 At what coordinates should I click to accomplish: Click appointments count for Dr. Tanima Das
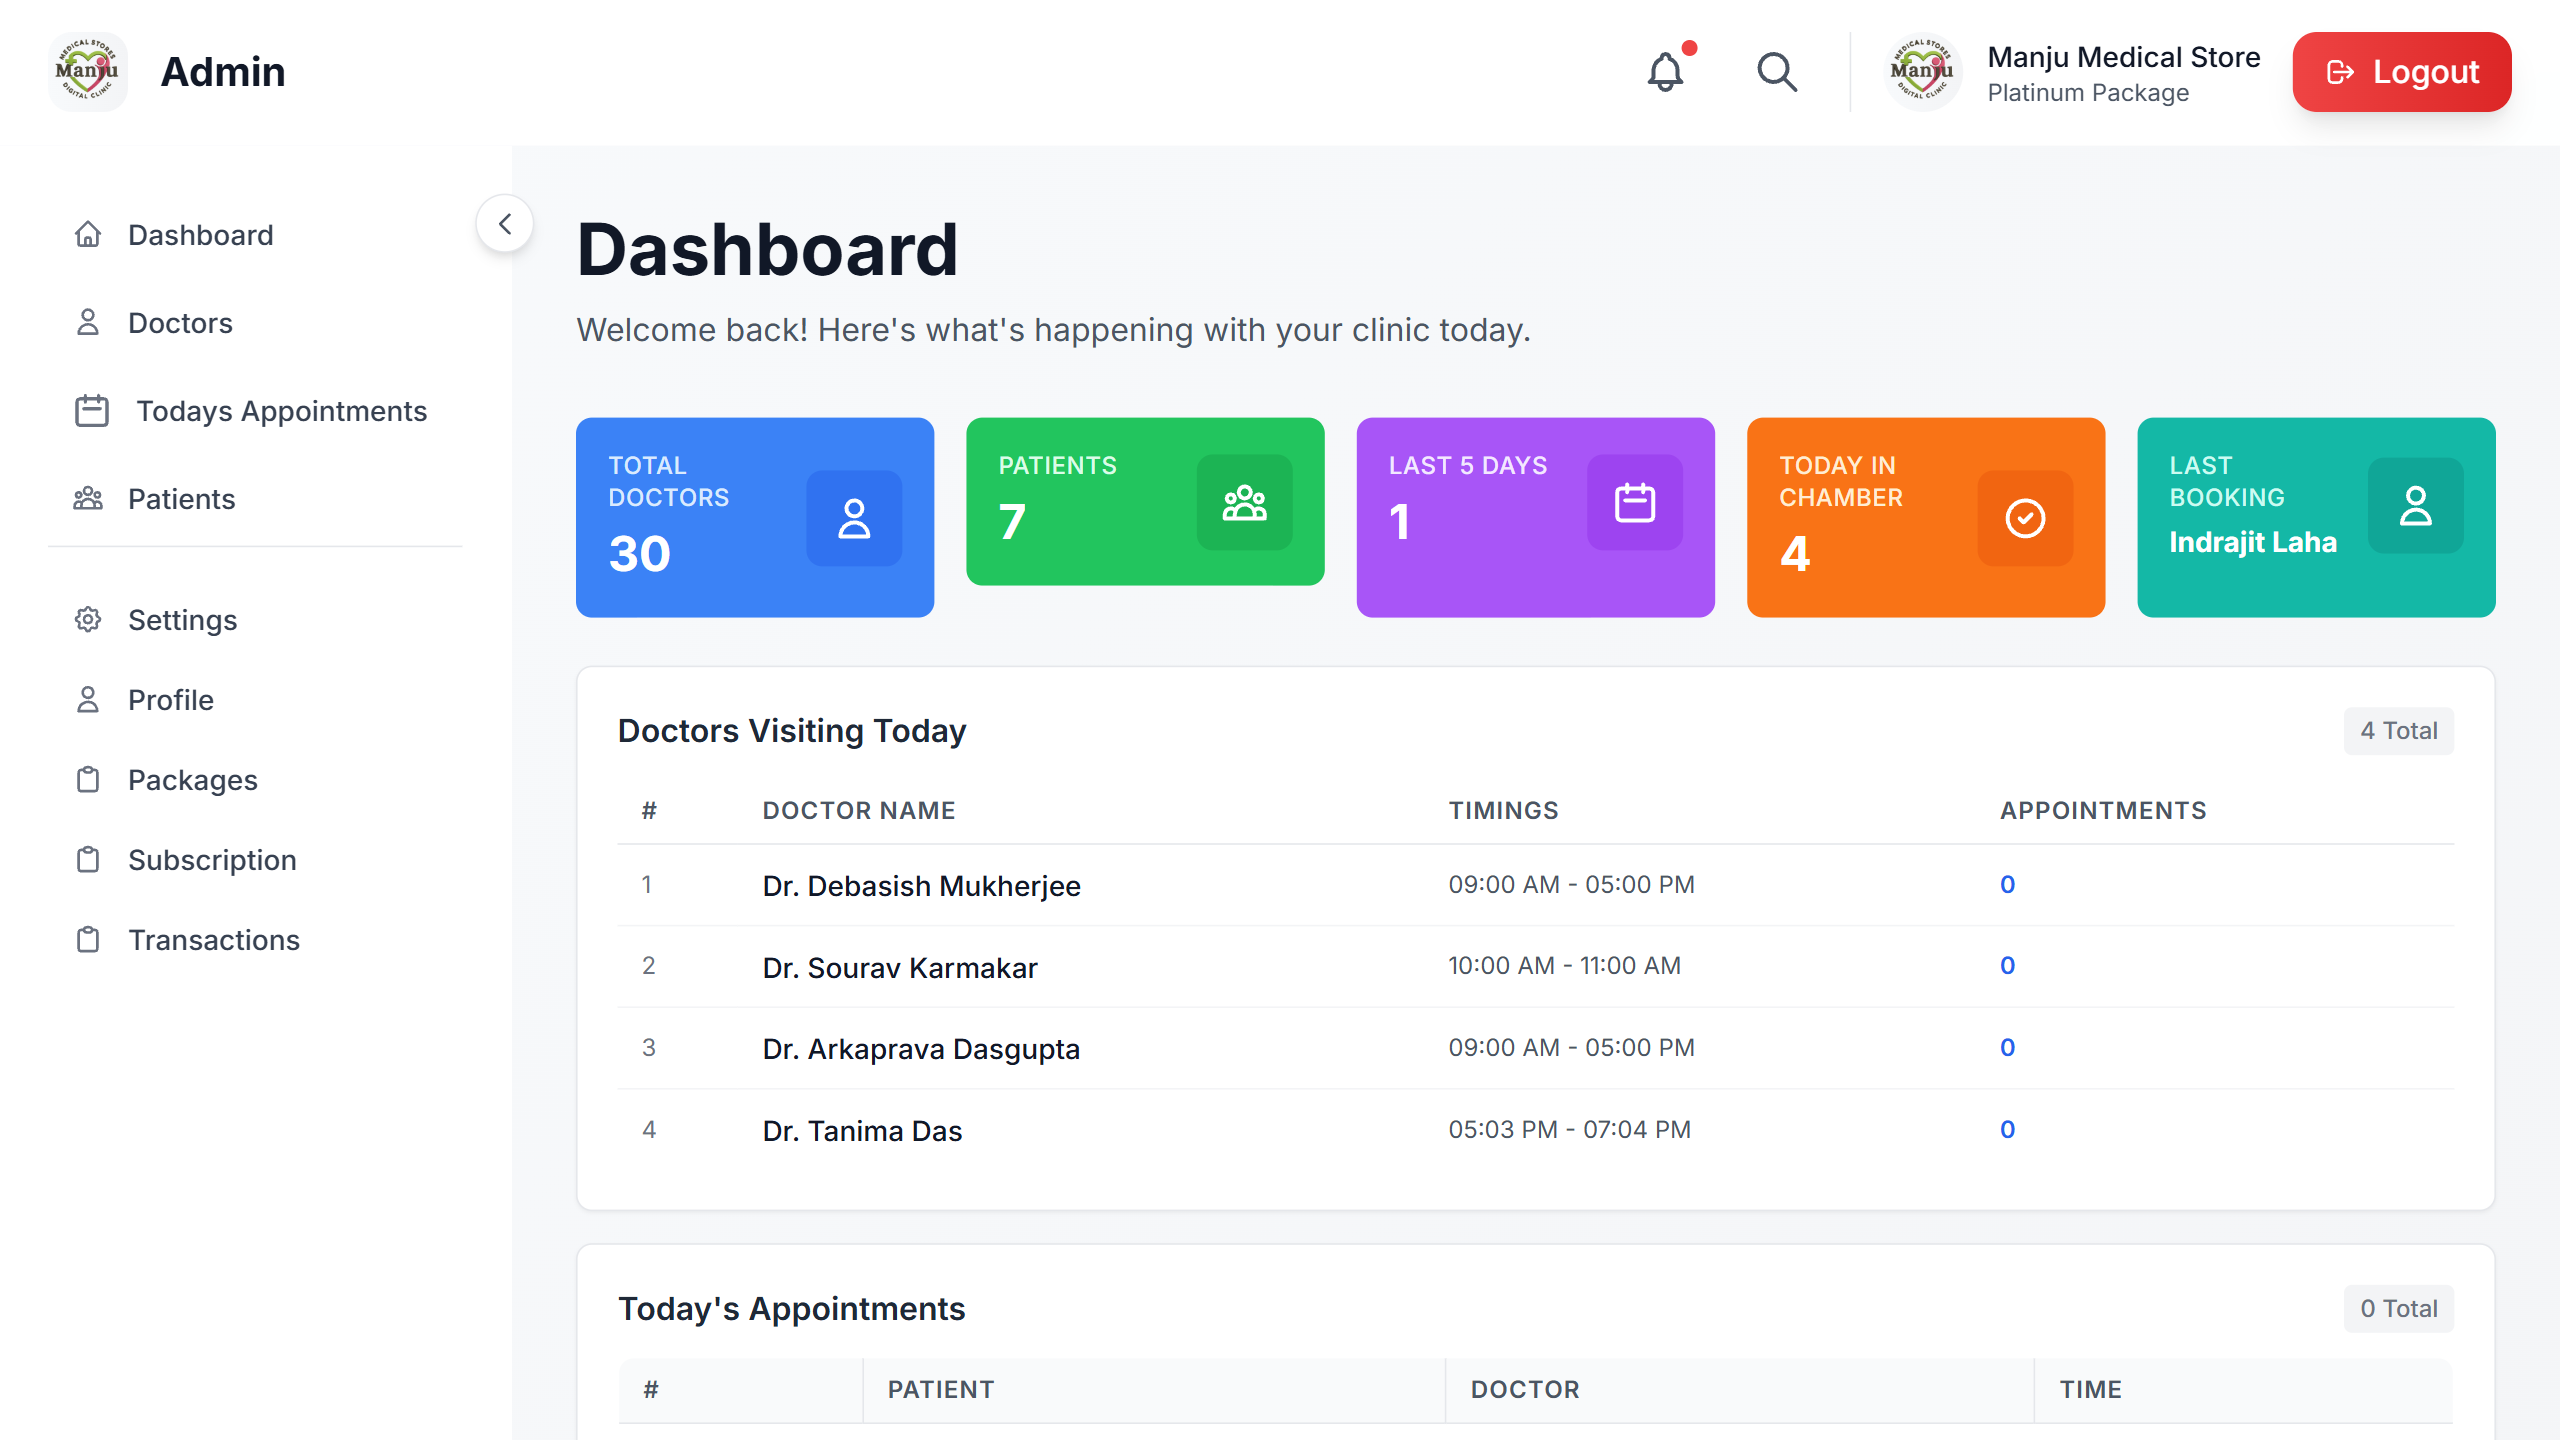(2007, 1129)
